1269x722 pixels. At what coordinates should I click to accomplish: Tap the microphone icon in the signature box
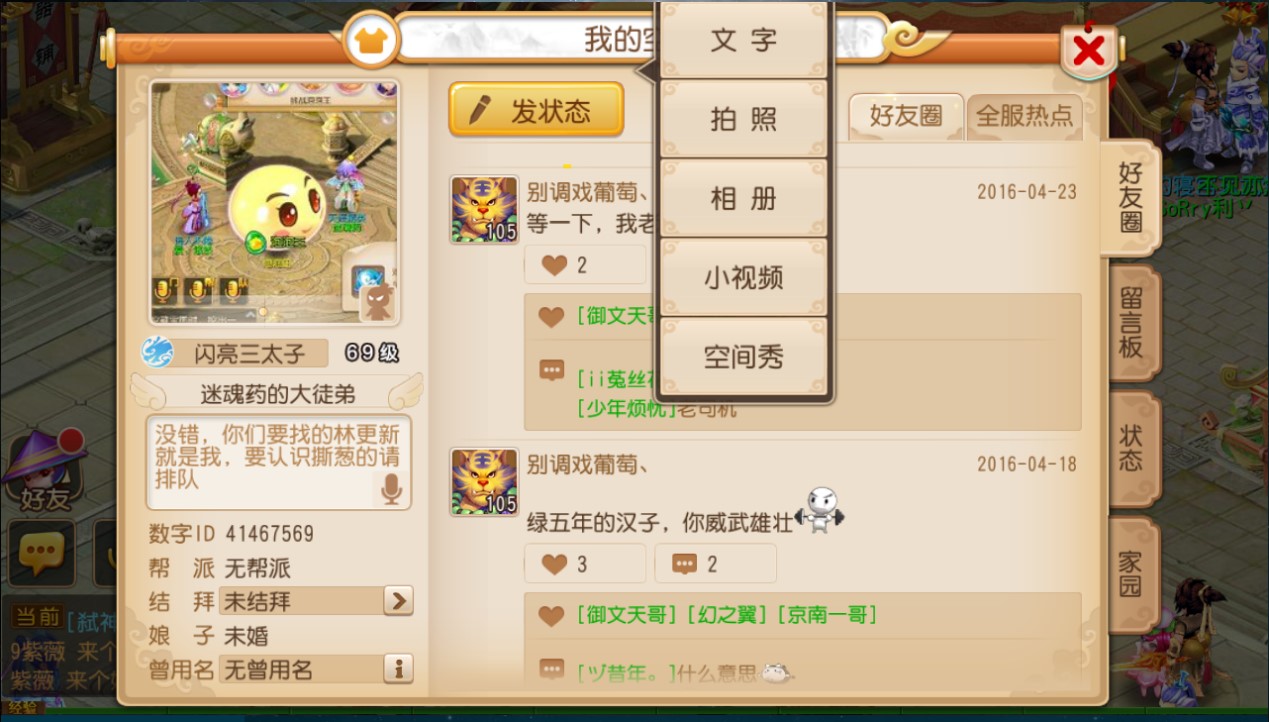click(x=391, y=489)
